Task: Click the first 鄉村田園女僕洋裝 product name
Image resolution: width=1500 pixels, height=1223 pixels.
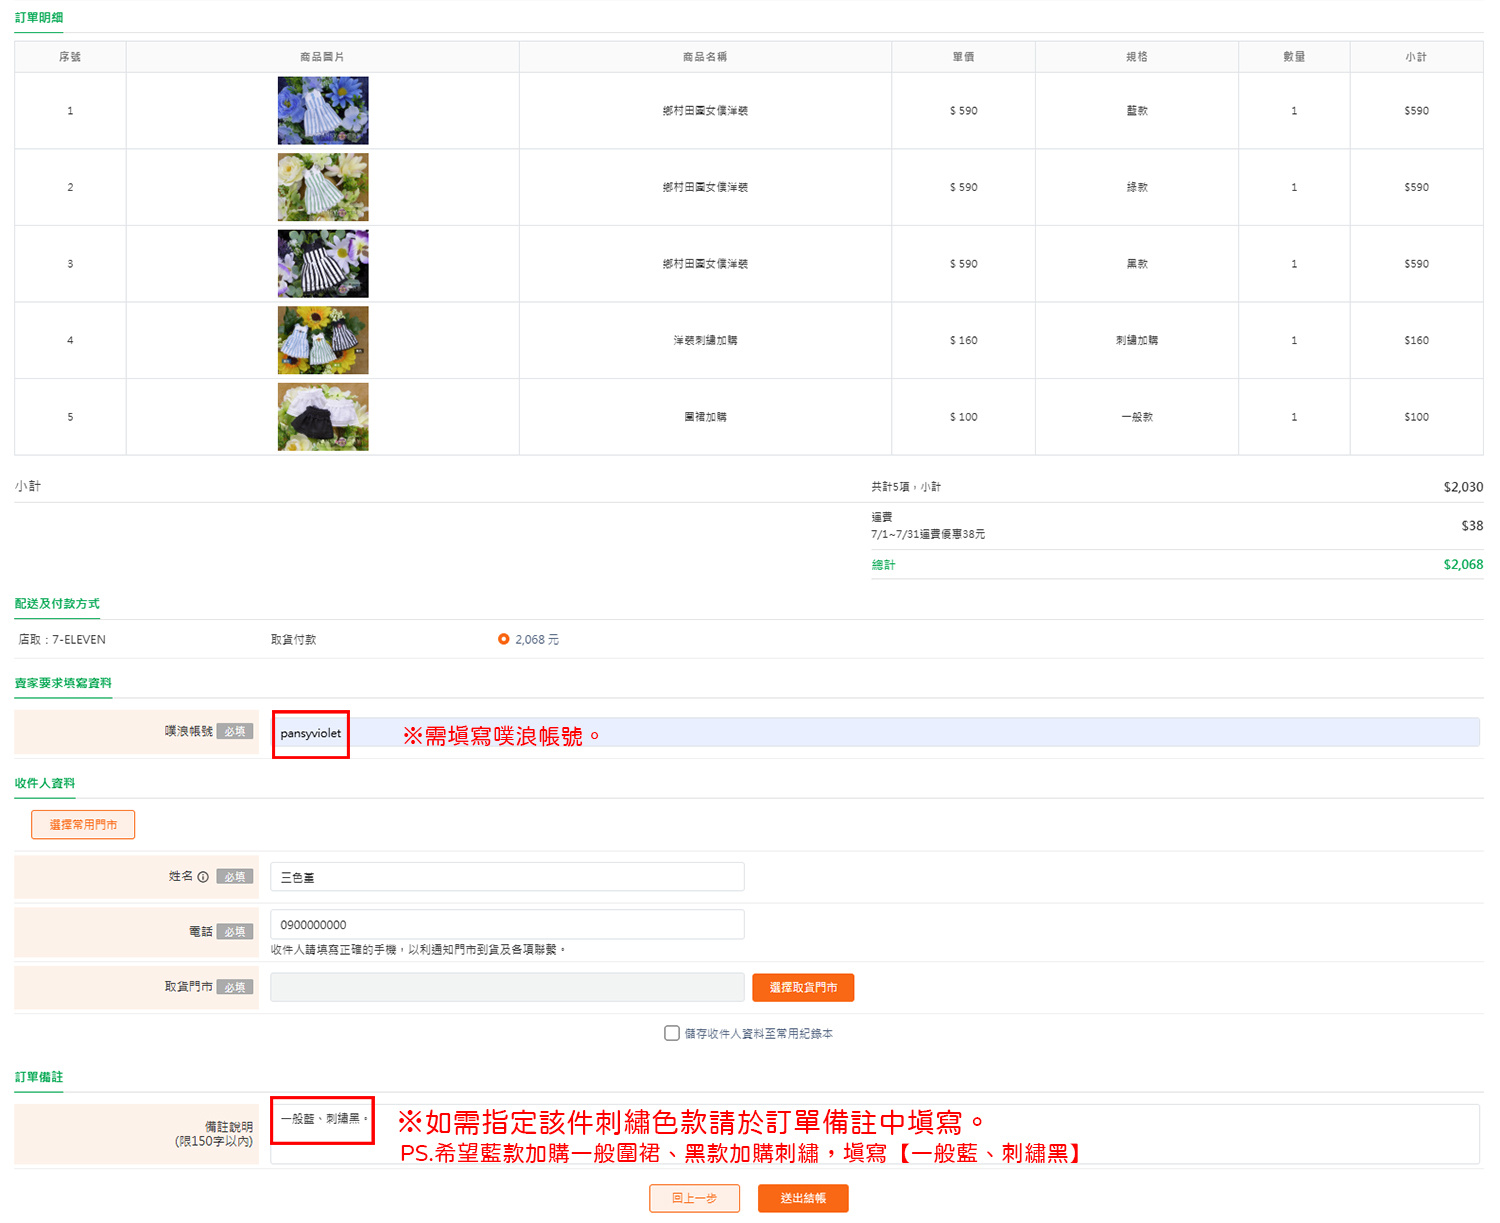Action: click(705, 111)
